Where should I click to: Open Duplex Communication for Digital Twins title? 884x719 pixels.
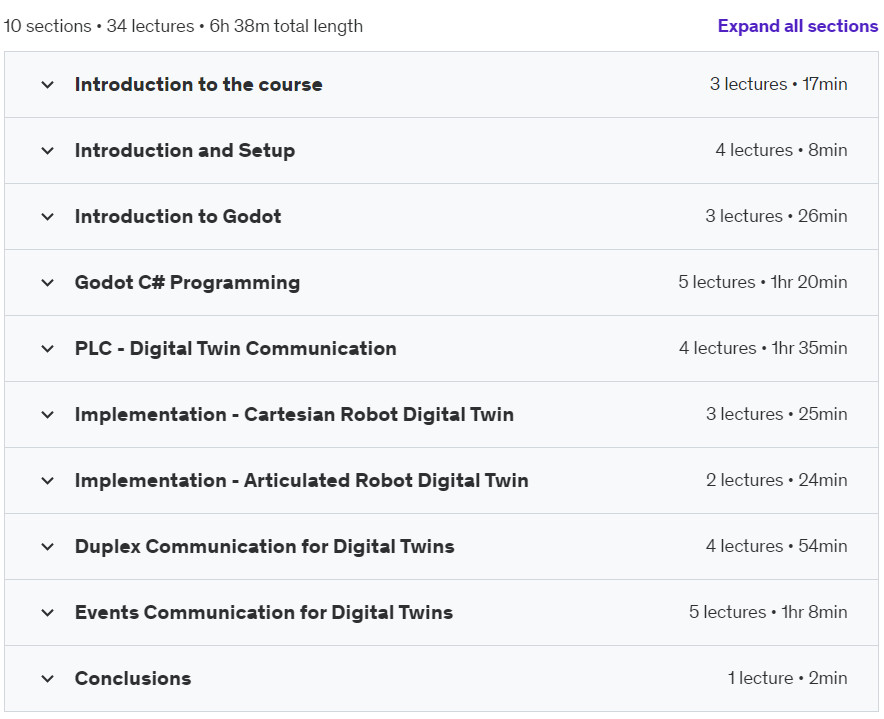(x=264, y=547)
